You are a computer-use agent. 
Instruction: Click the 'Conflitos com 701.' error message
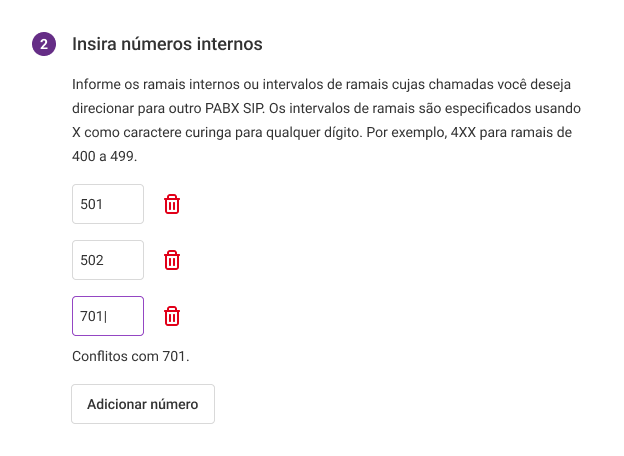[131, 356]
